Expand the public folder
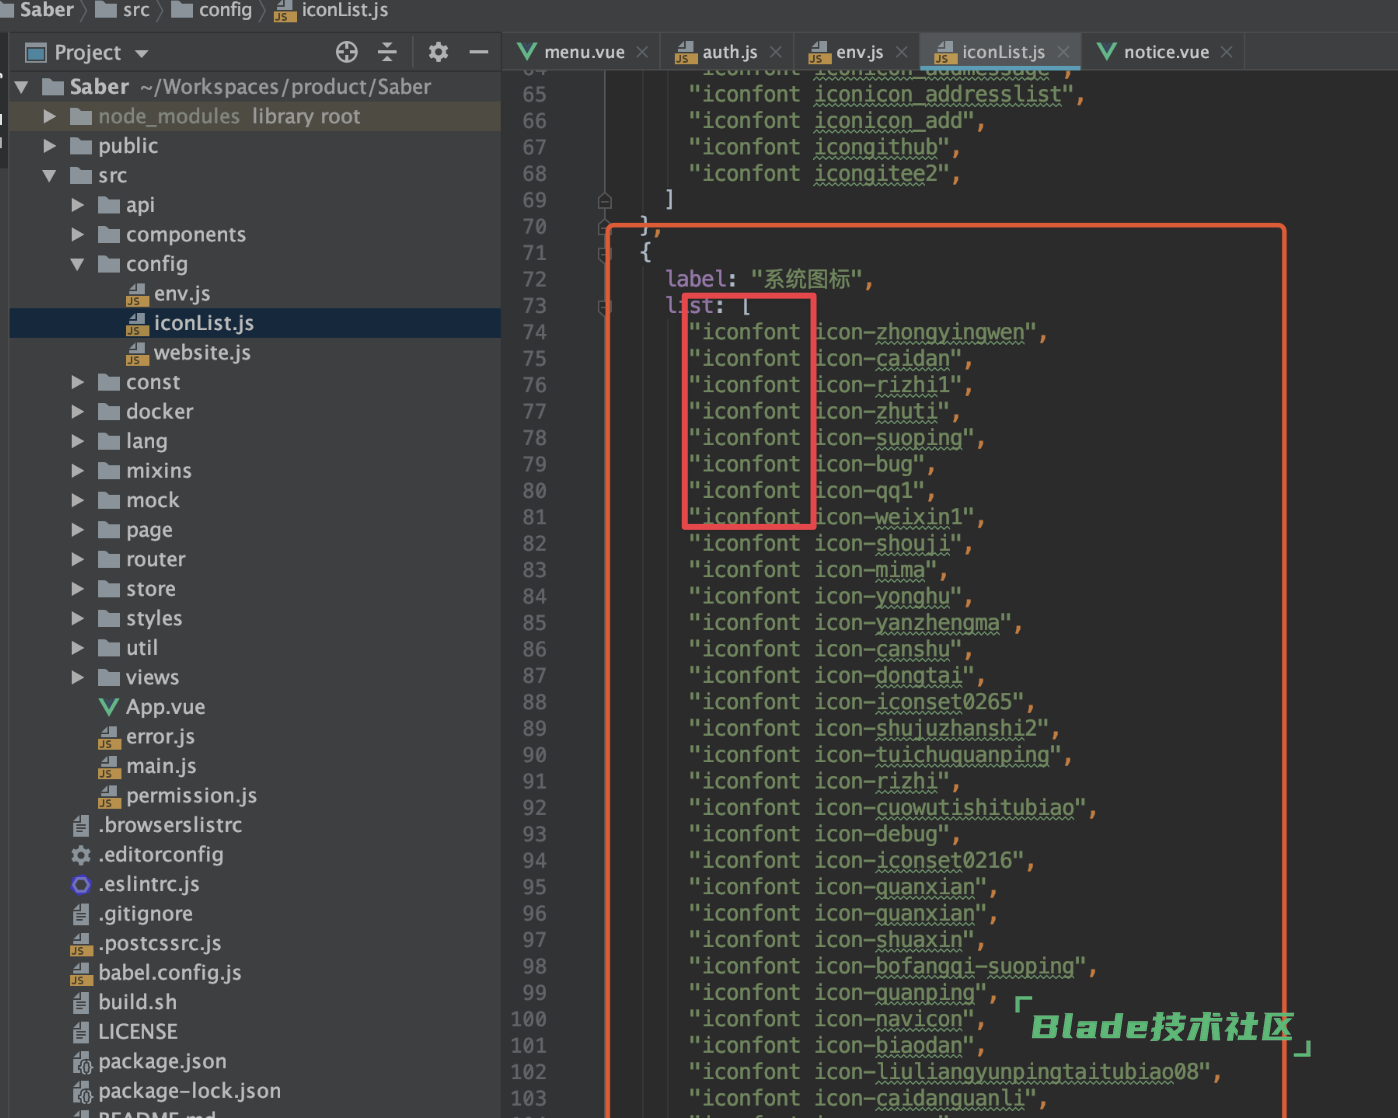This screenshot has height=1118, width=1398. (49, 146)
